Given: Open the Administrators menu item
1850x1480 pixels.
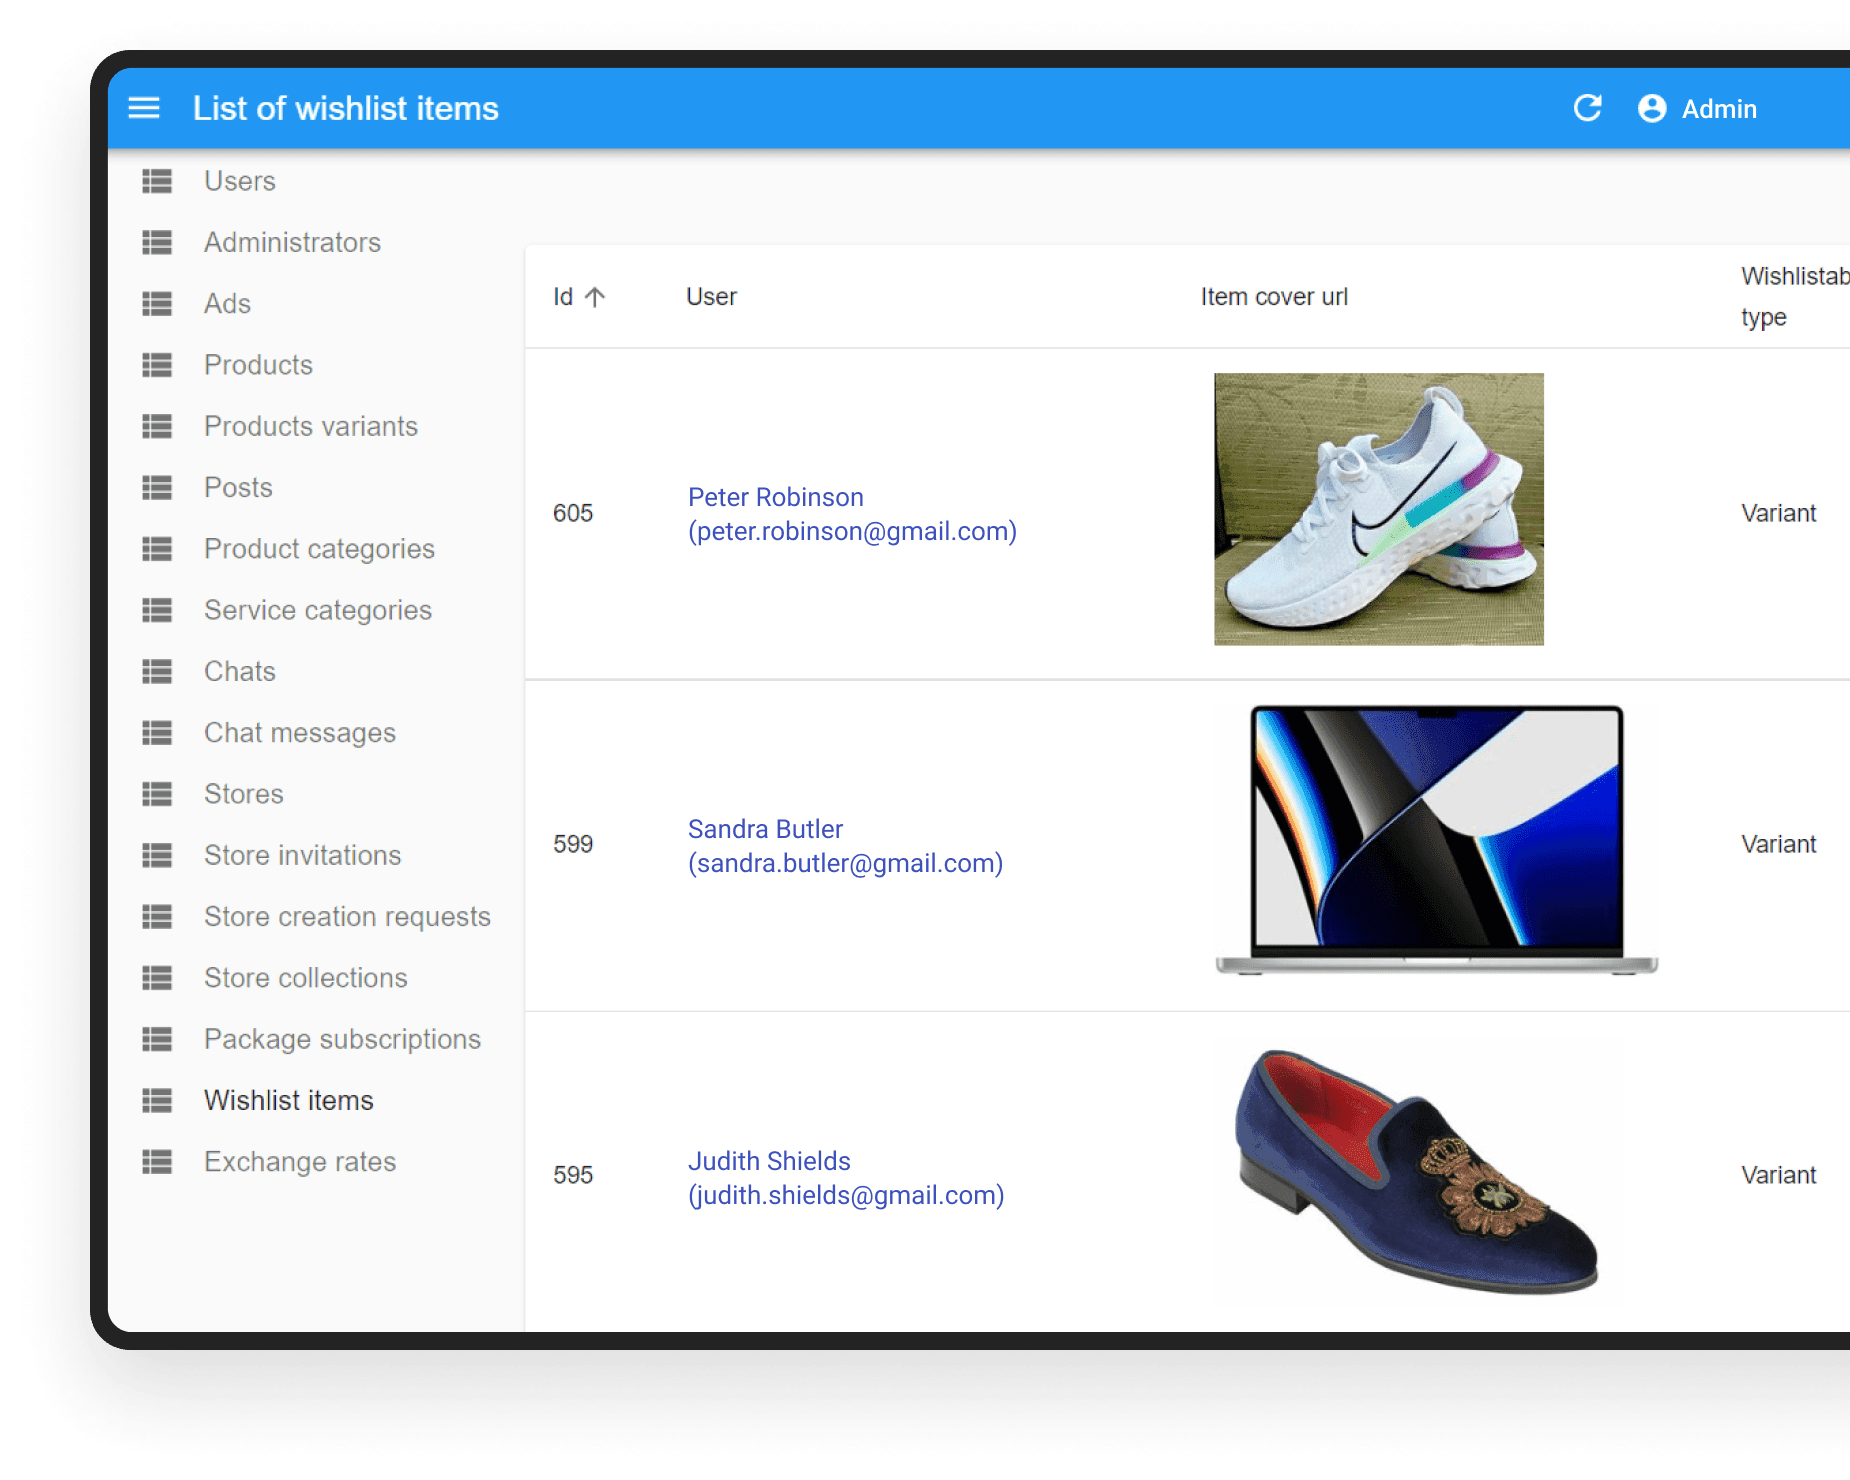Looking at the screenshot, I should 292,242.
